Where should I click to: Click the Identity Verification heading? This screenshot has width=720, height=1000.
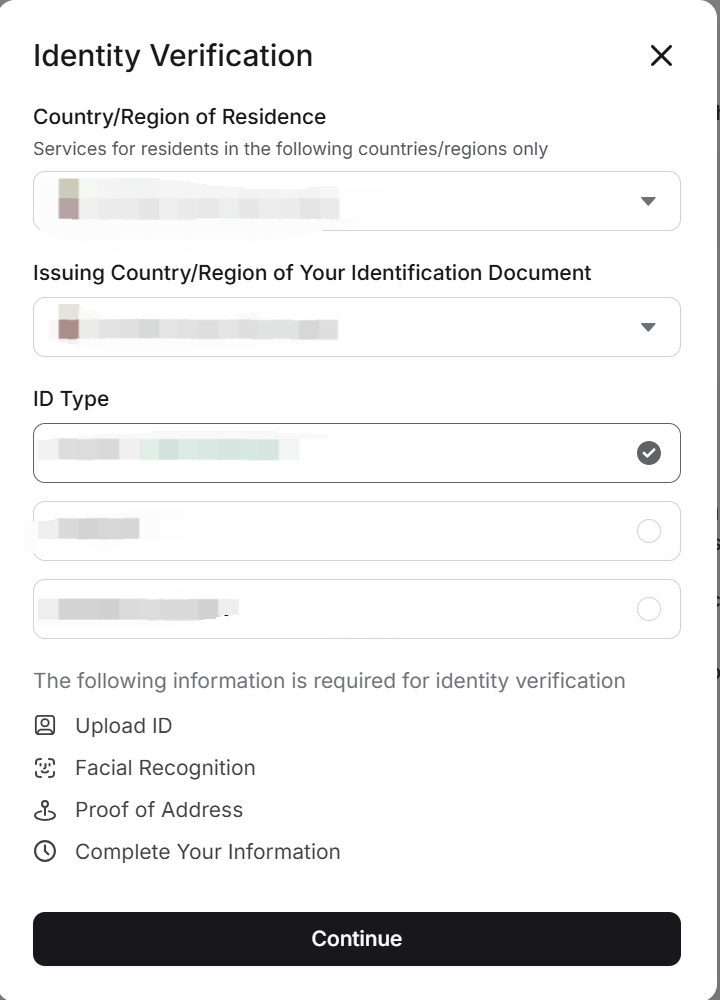(173, 56)
